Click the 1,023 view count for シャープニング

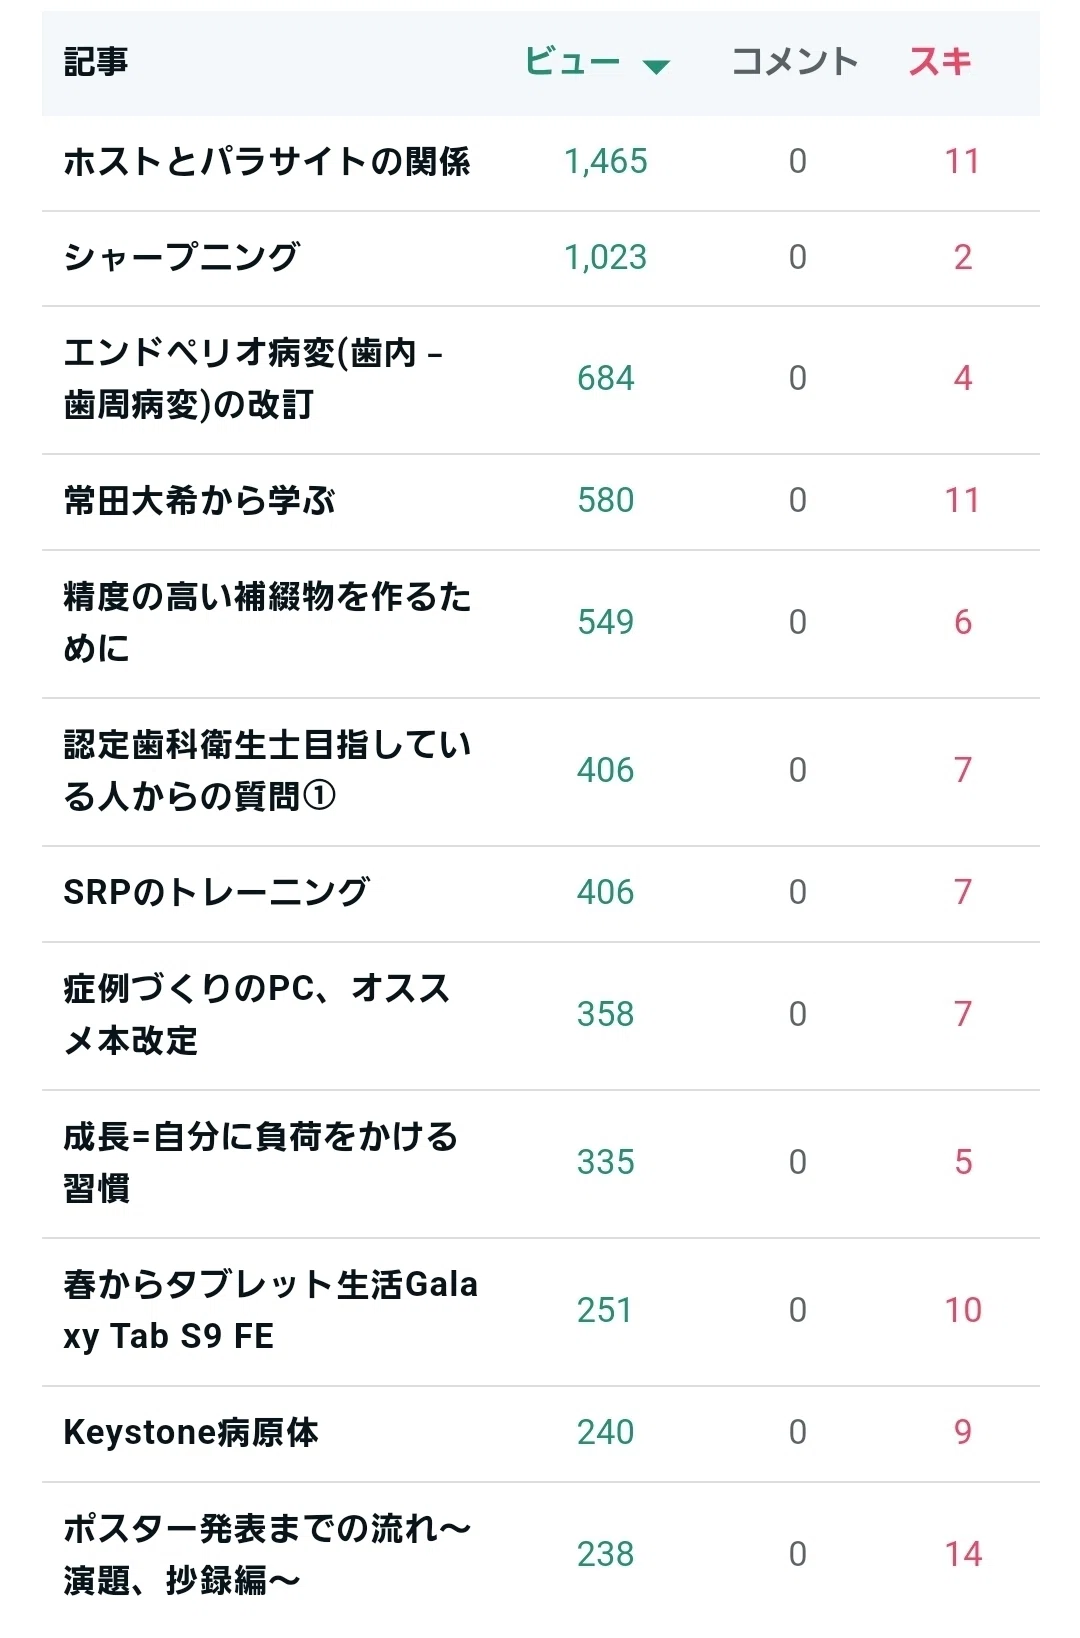[606, 258]
